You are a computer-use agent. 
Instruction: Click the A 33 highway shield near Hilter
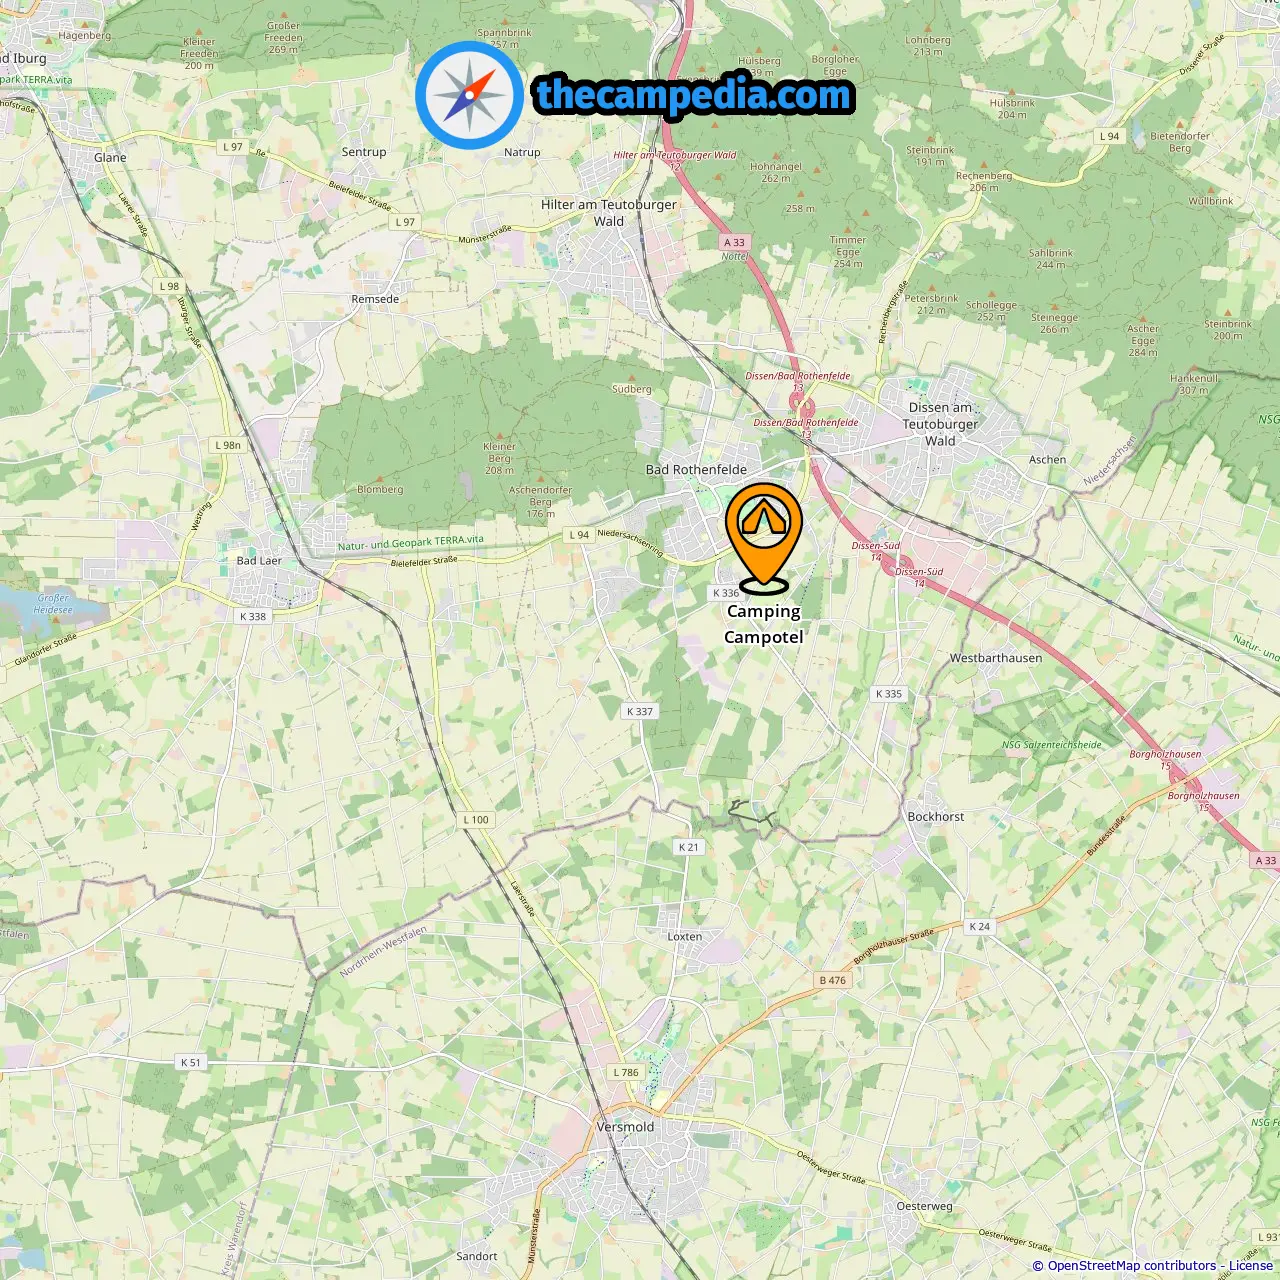click(x=735, y=242)
